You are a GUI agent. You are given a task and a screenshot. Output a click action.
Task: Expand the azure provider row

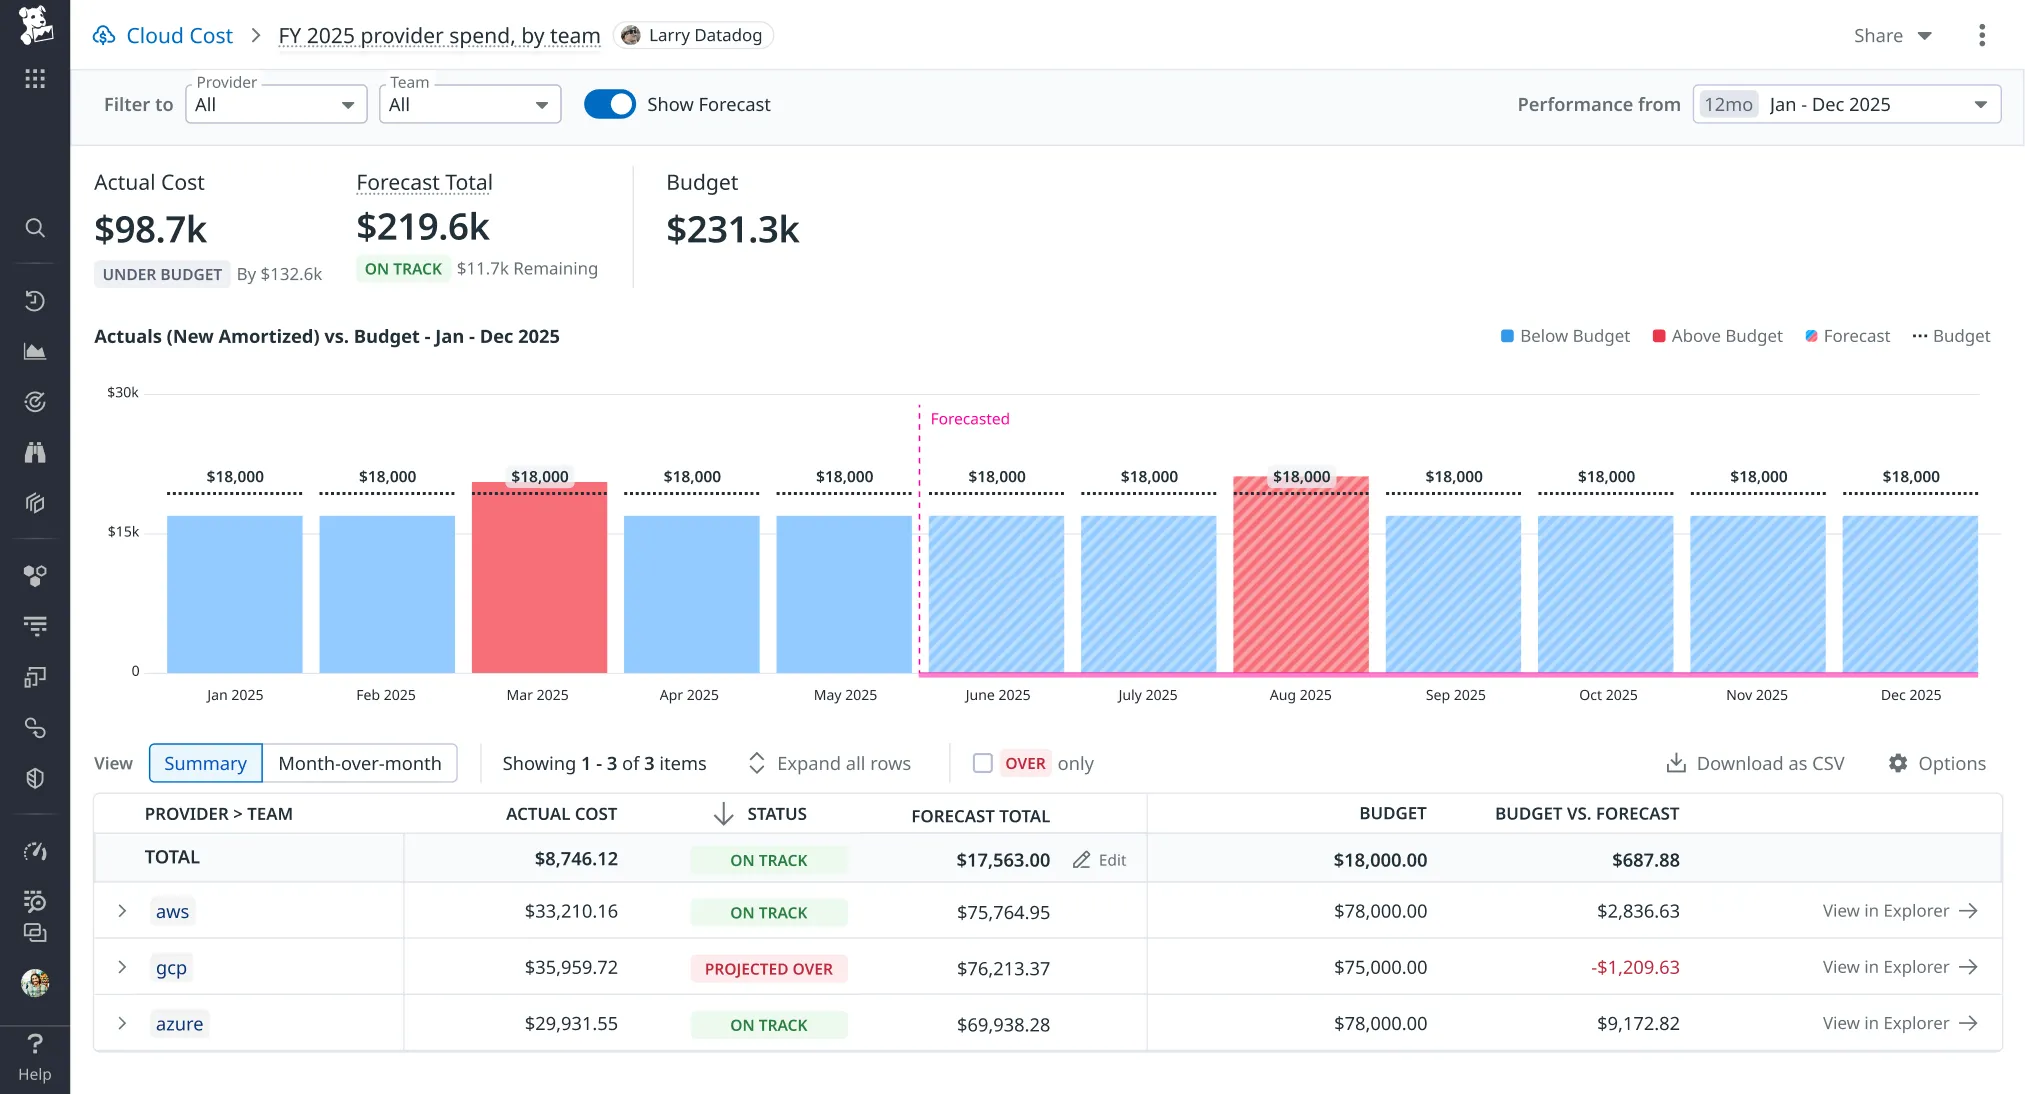122,1023
